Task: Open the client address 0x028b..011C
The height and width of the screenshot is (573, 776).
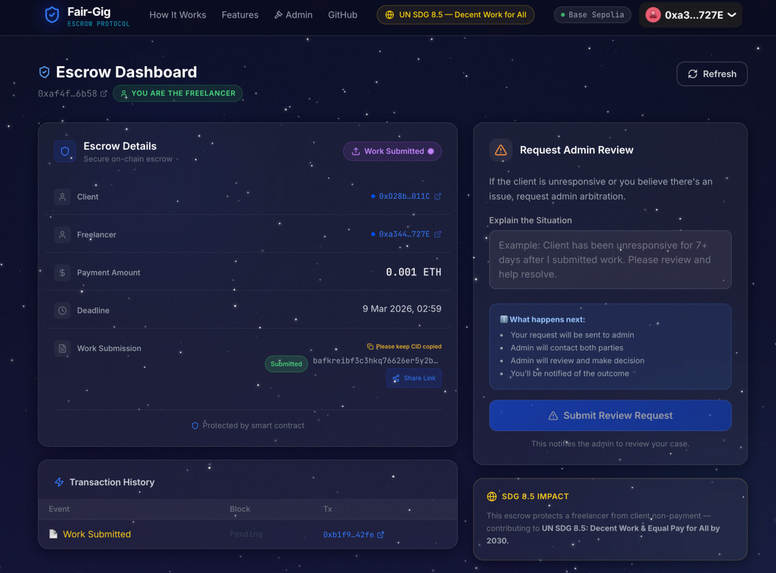Action: tap(404, 196)
